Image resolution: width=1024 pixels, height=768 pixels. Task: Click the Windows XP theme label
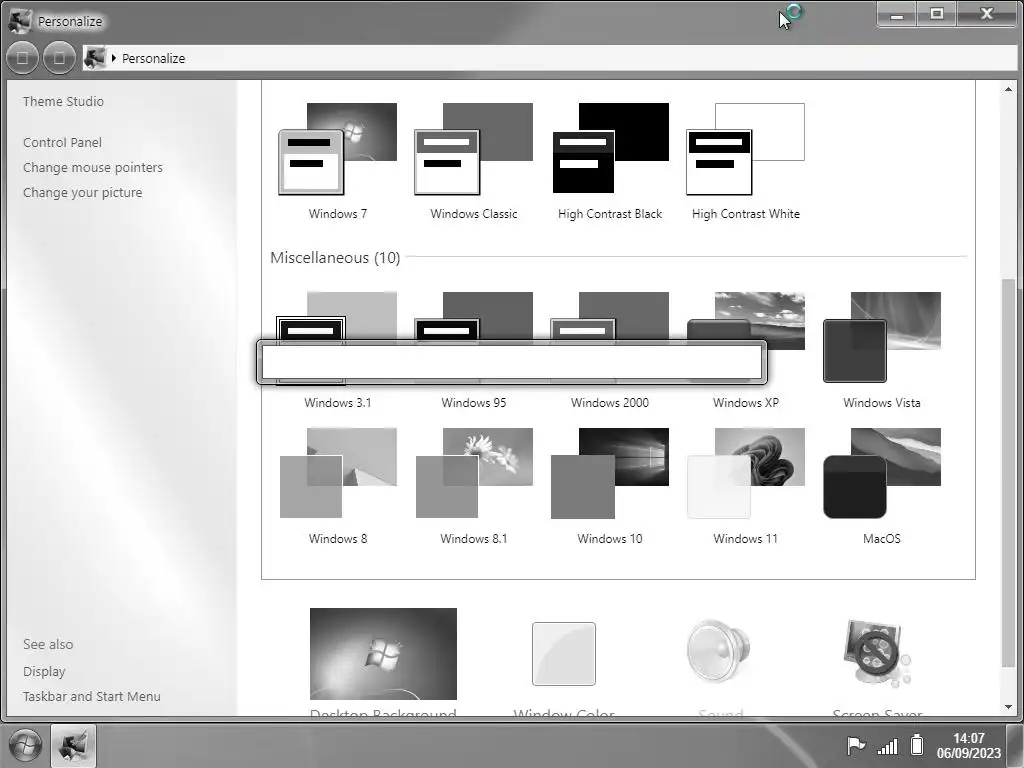[746, 403]
